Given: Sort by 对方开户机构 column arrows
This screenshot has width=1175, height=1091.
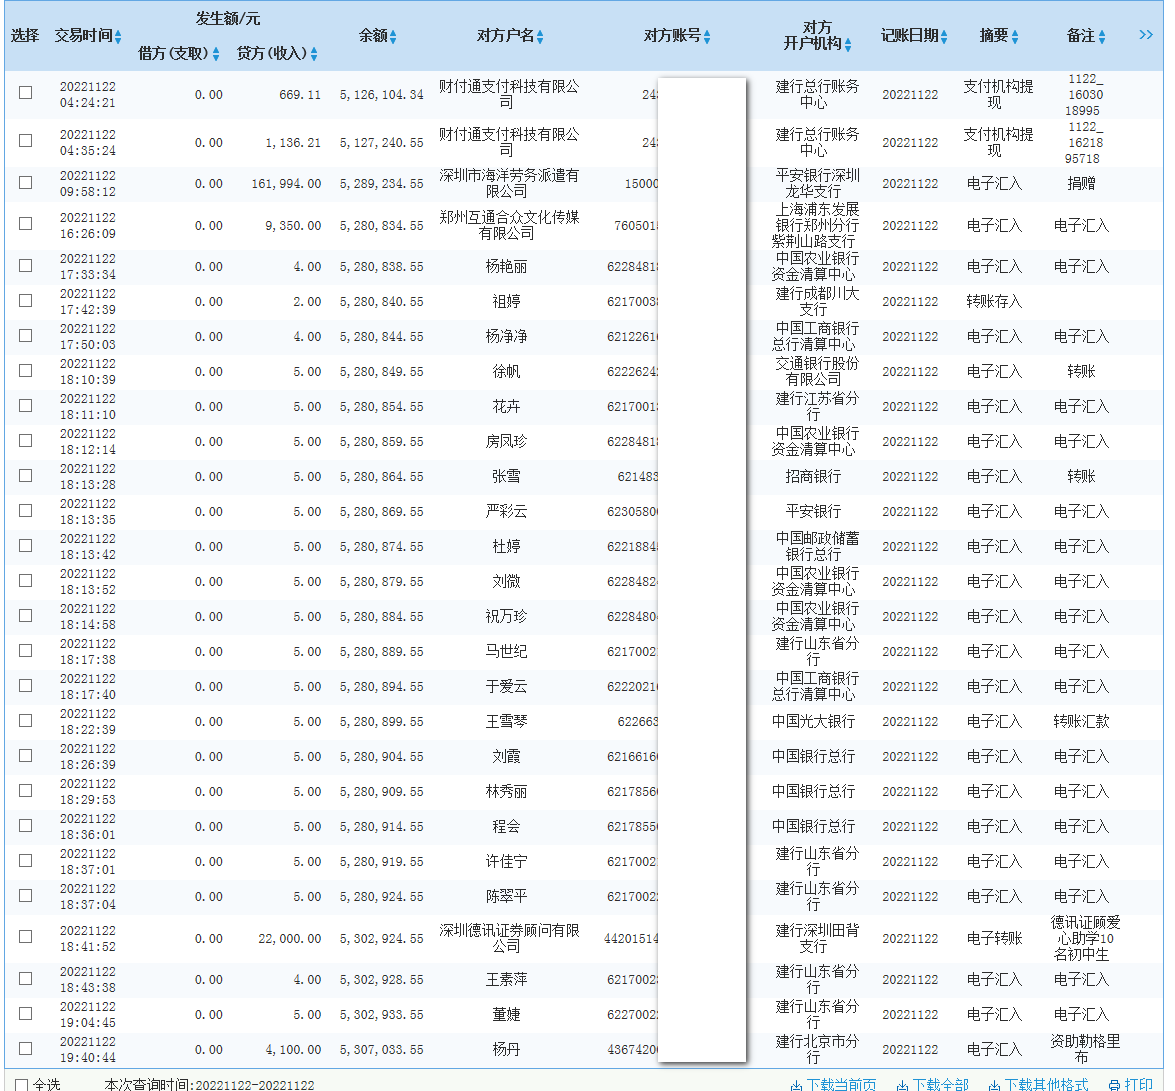Looking at the screenshot, I should 848,45.
